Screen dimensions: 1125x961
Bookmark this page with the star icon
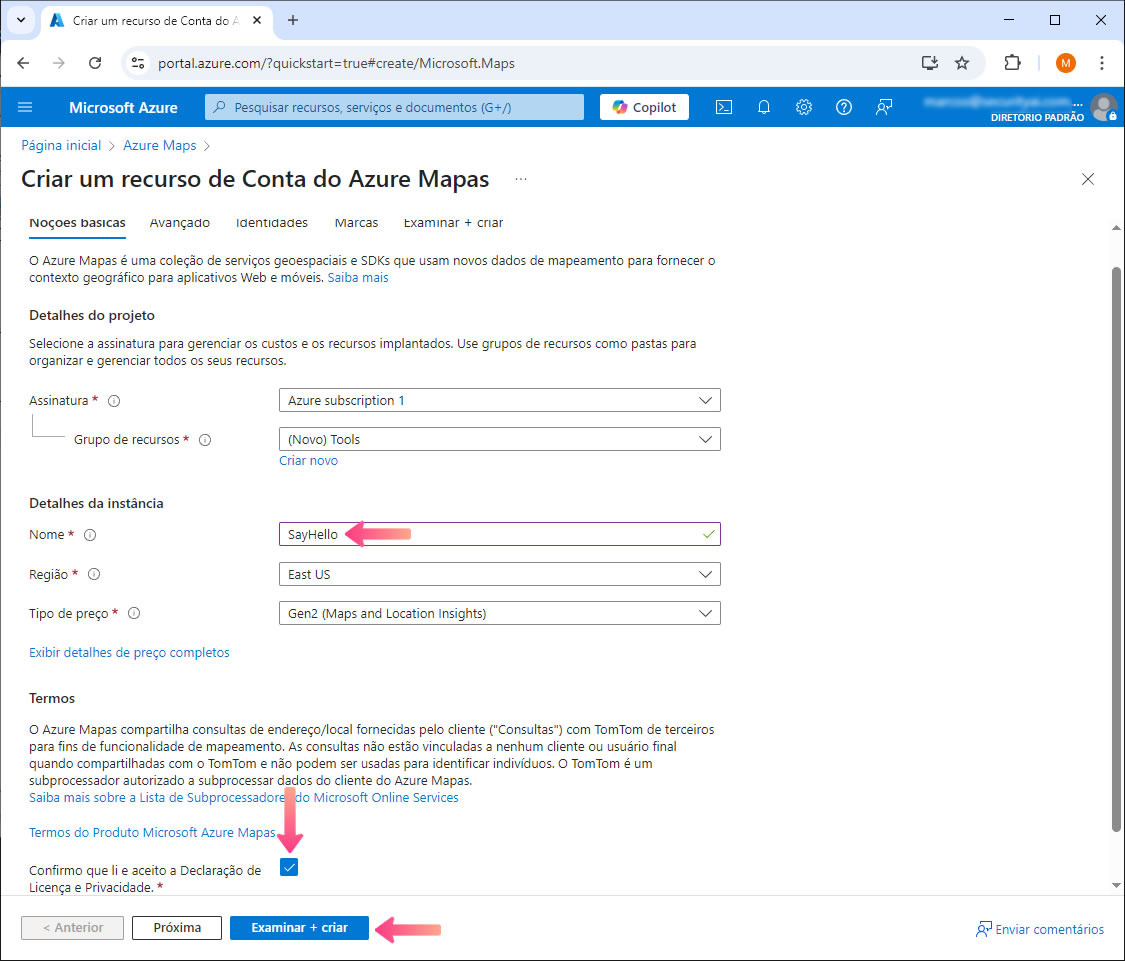click(x=962, y=63)
